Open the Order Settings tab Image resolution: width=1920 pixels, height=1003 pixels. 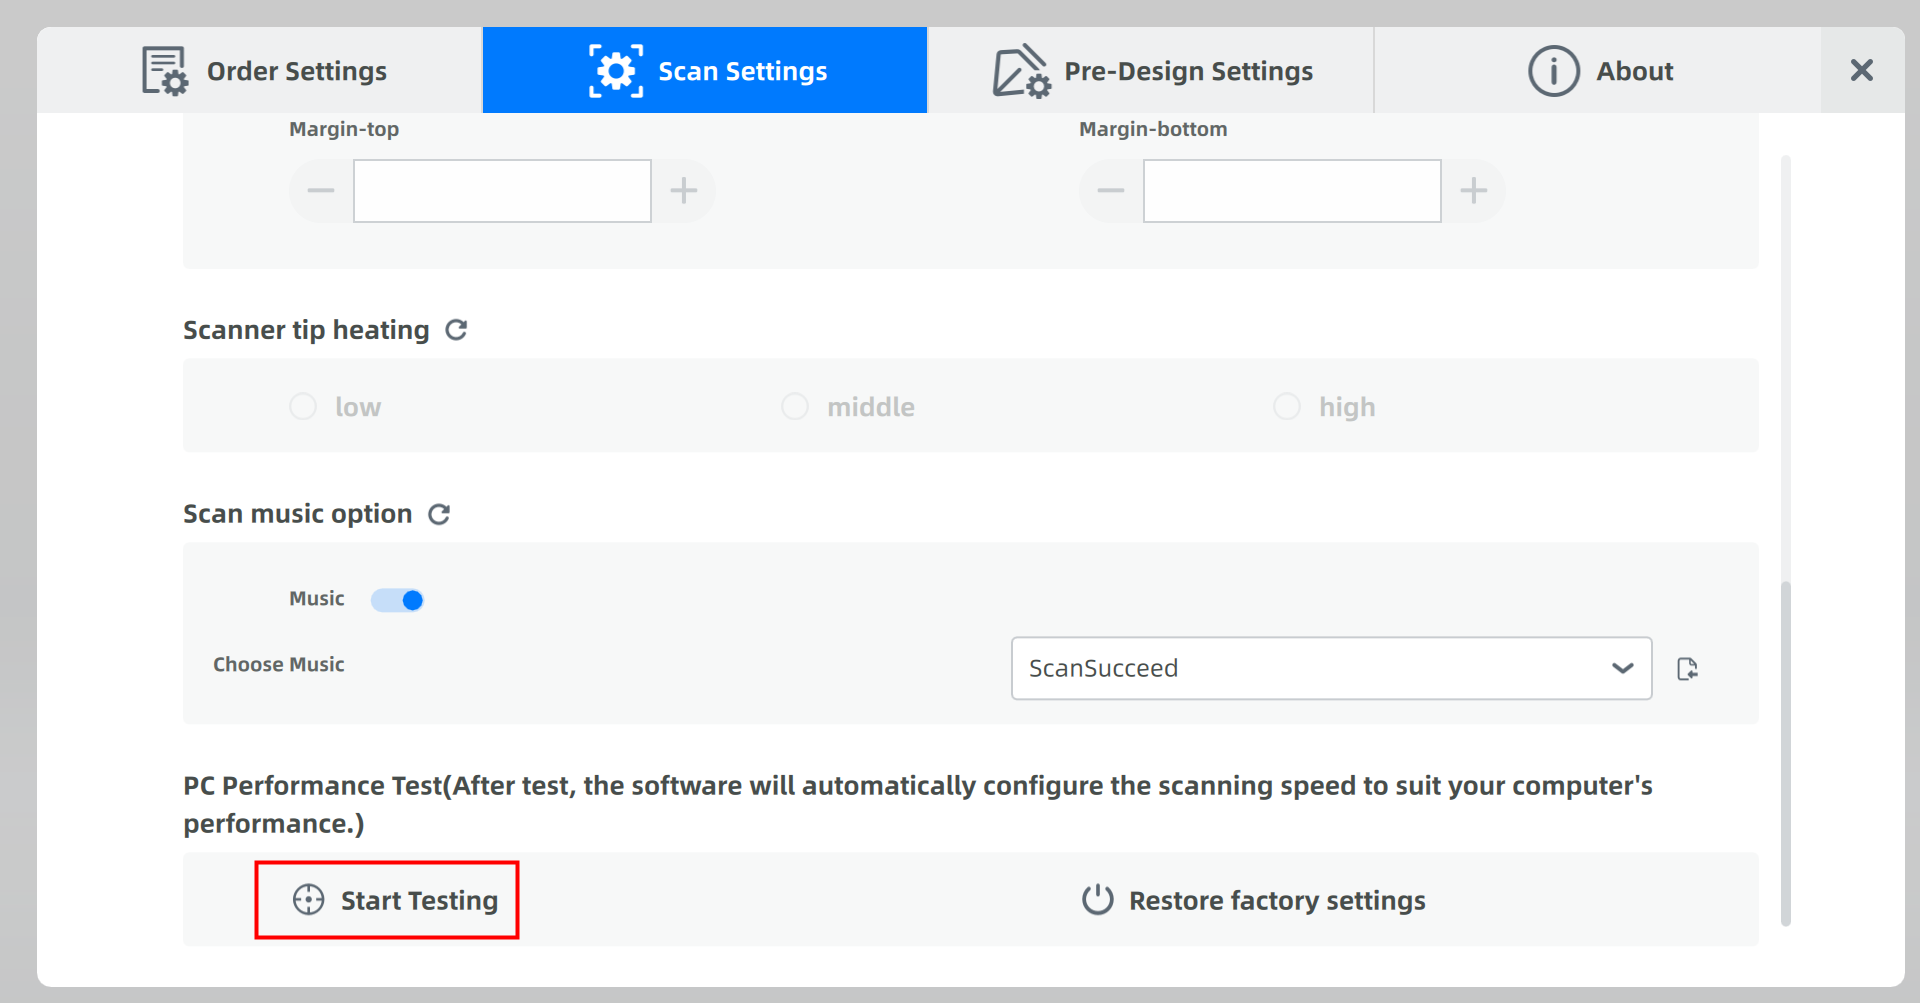[260, 70]
